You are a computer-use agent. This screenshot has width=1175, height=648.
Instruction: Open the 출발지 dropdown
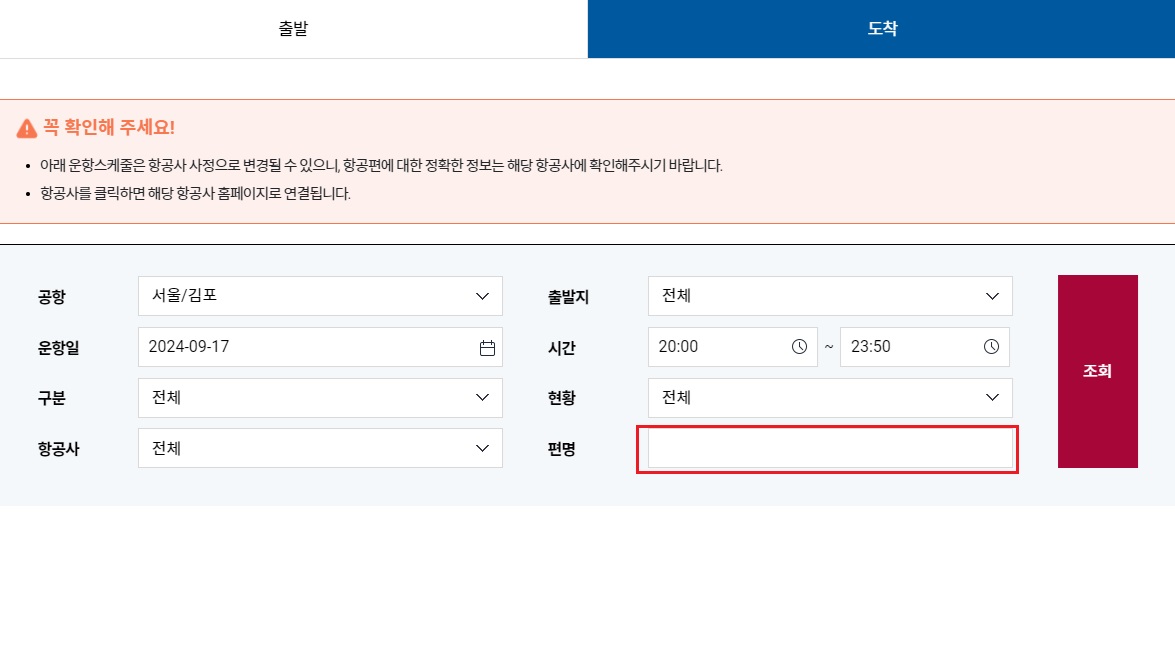click(x=830, y=295)
